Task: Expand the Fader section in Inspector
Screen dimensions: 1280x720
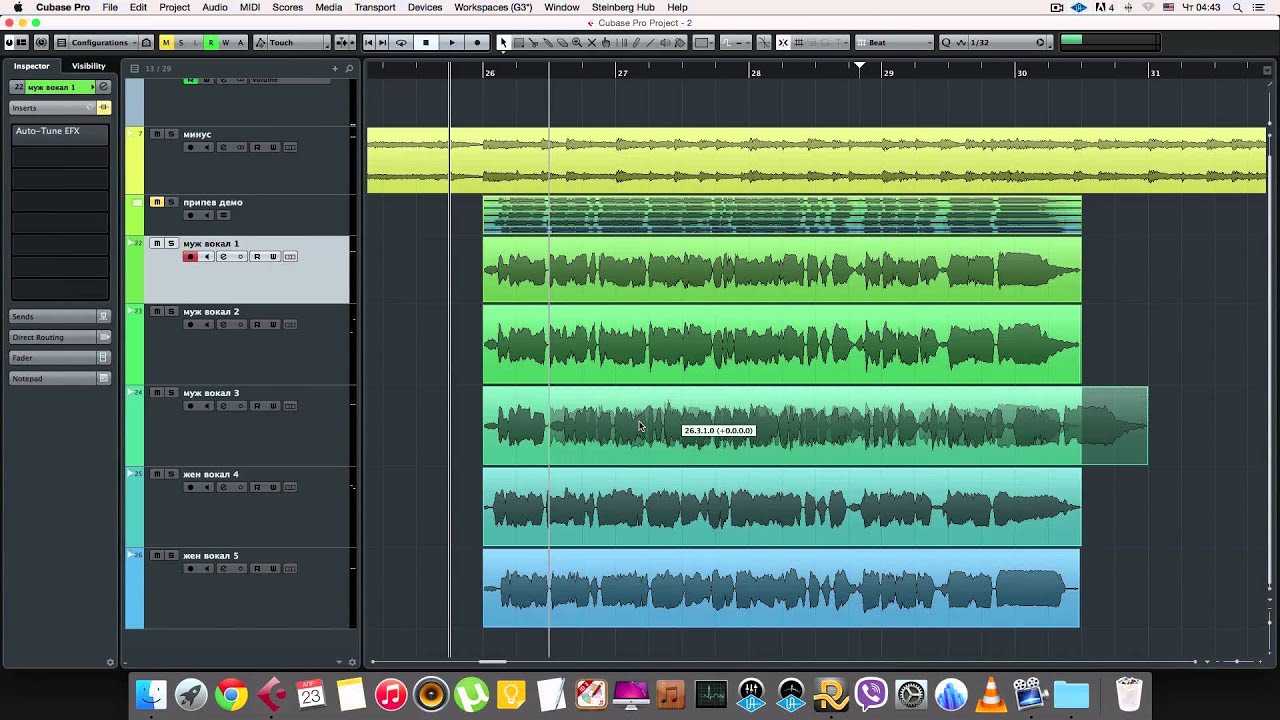Action: pyautogui.click(x=53, y=357)
